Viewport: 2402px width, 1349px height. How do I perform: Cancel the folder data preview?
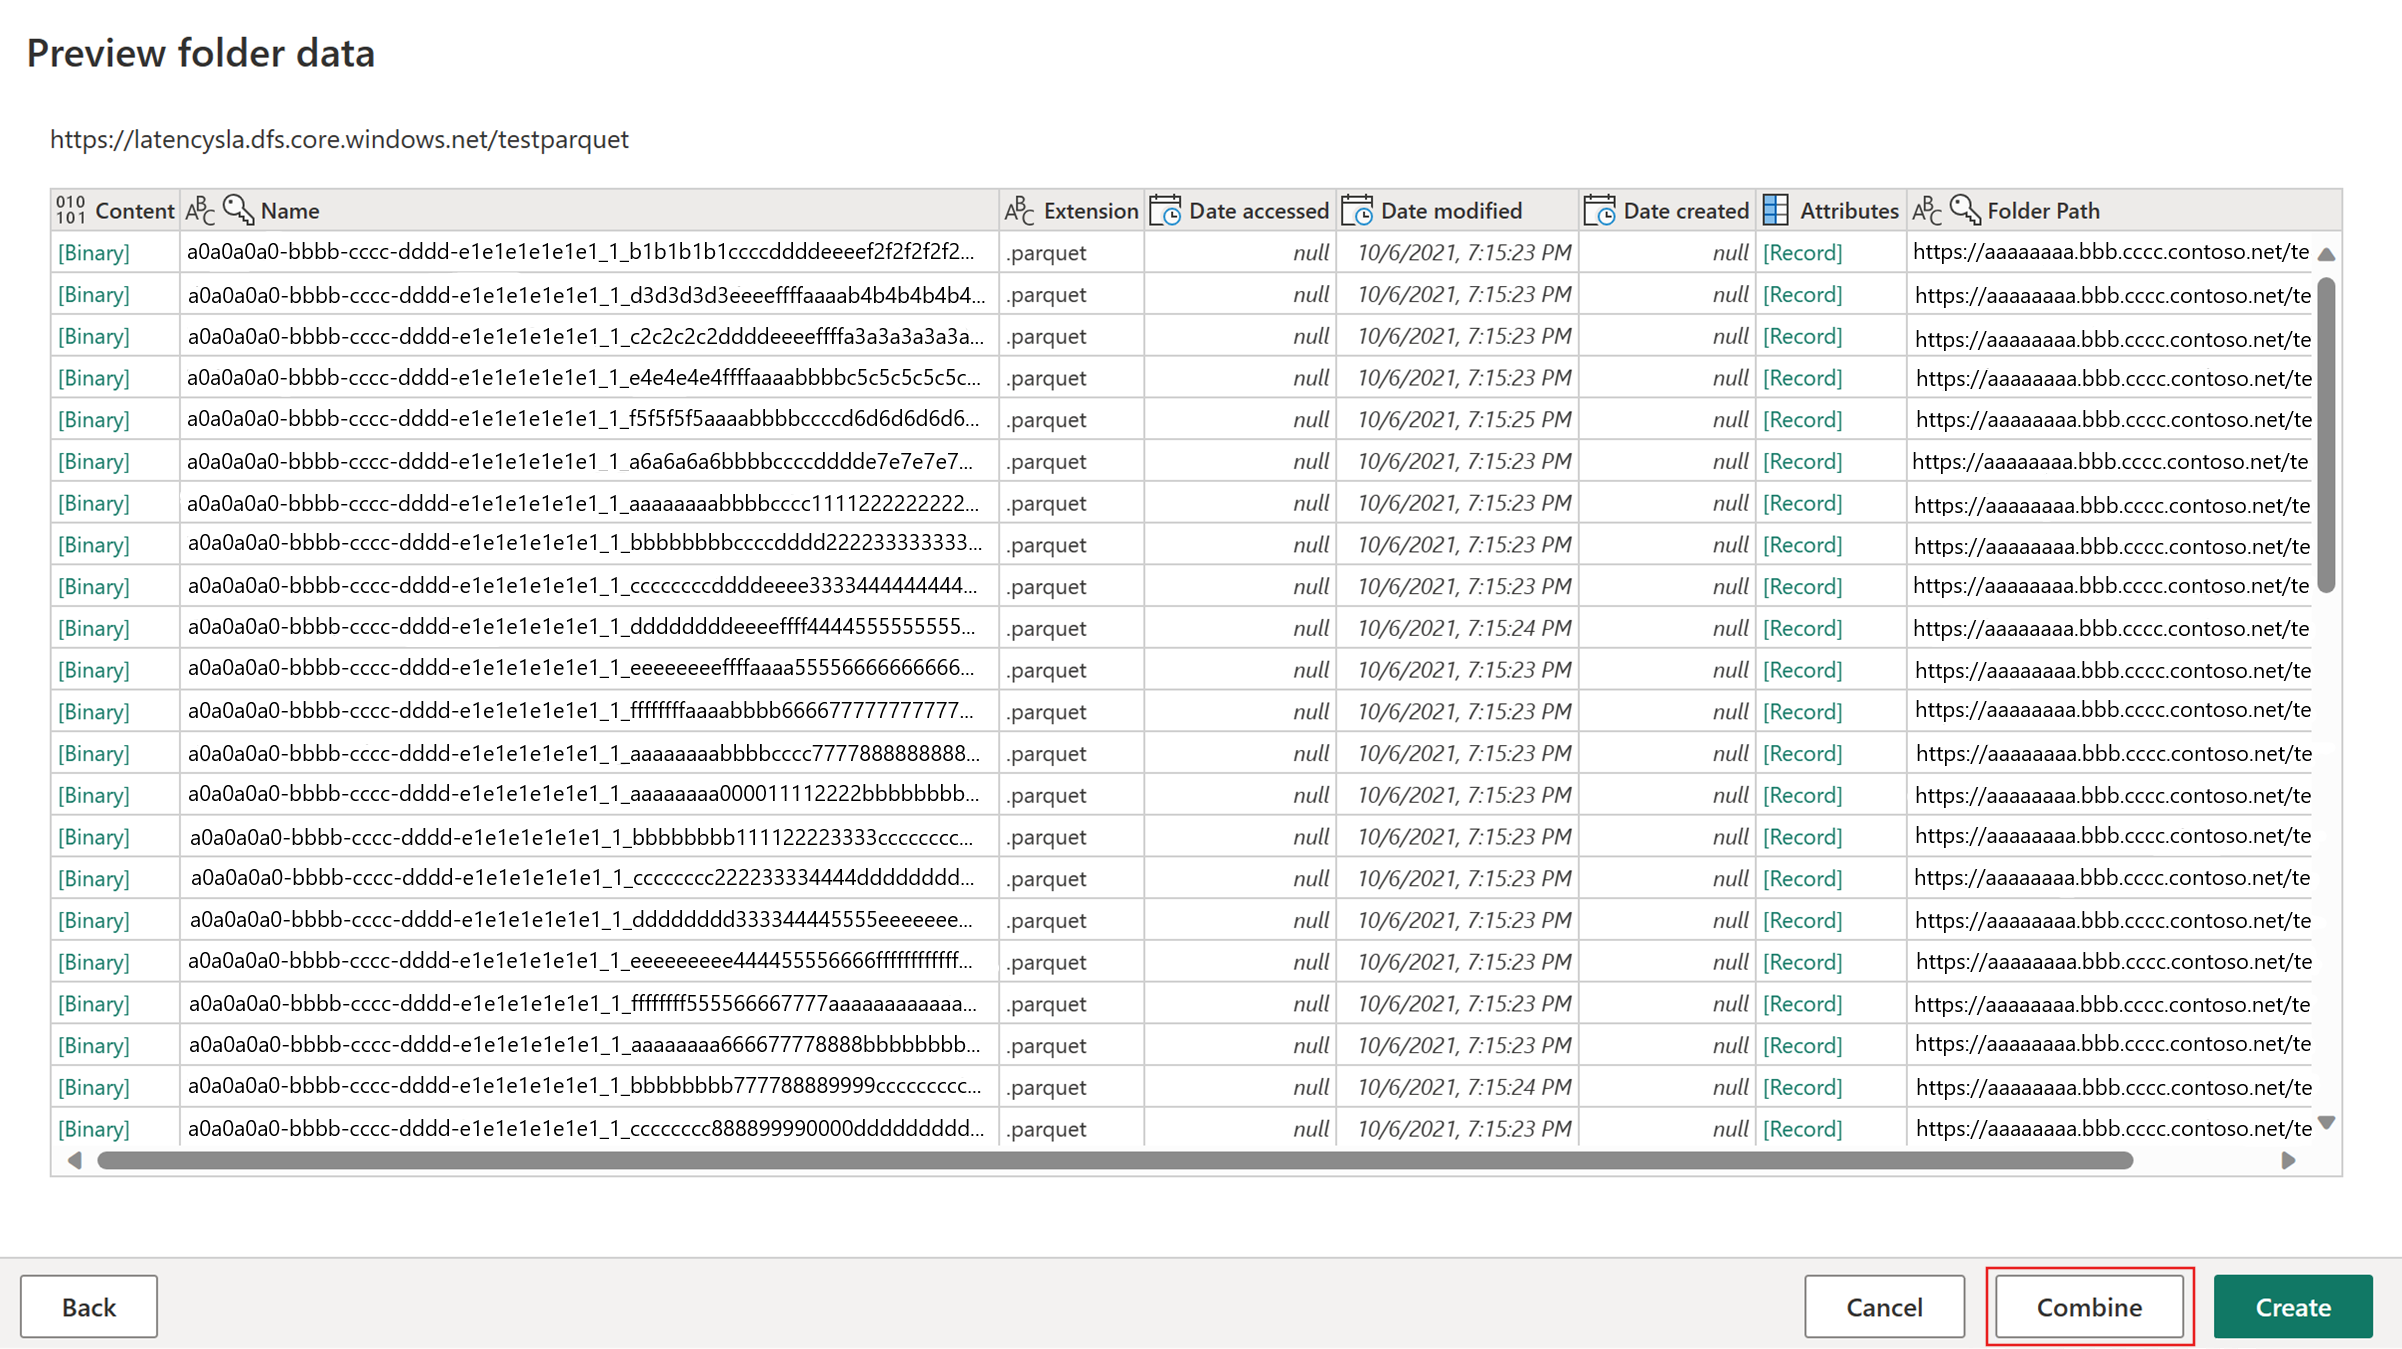(1884, 1306)
